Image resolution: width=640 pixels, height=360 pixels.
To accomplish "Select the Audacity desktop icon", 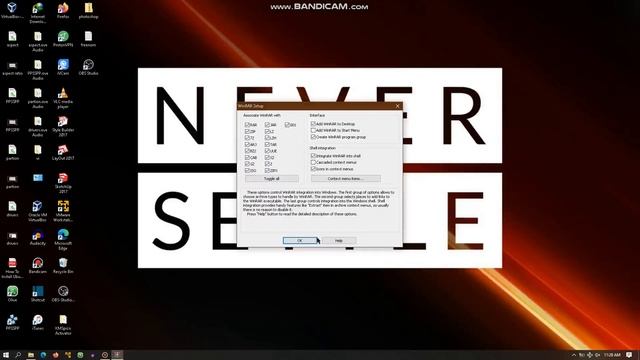I will 38,238.
